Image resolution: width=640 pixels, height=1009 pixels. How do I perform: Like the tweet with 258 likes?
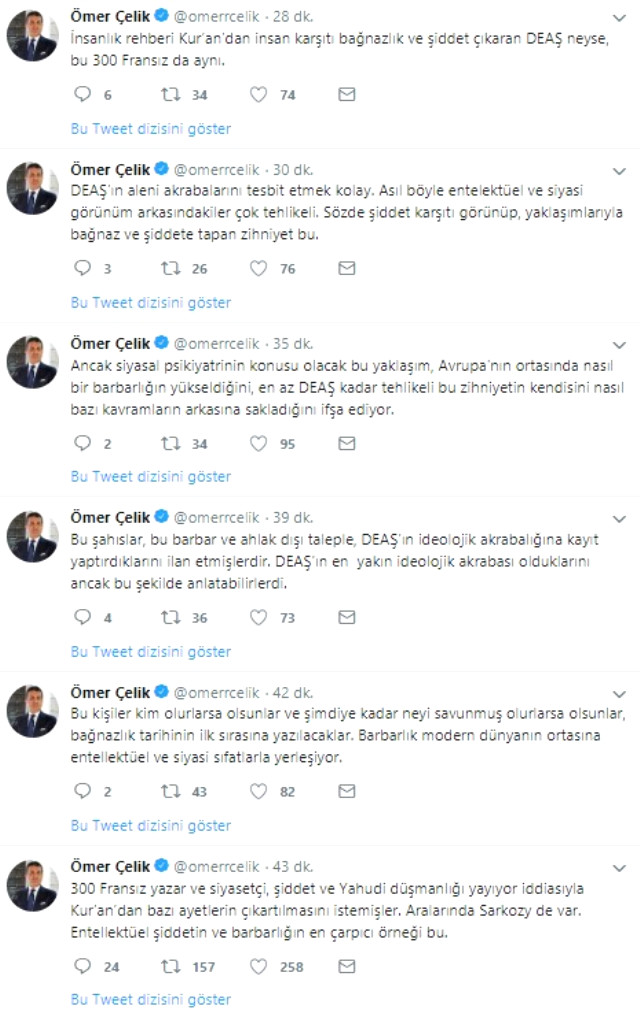pos(259,966)
